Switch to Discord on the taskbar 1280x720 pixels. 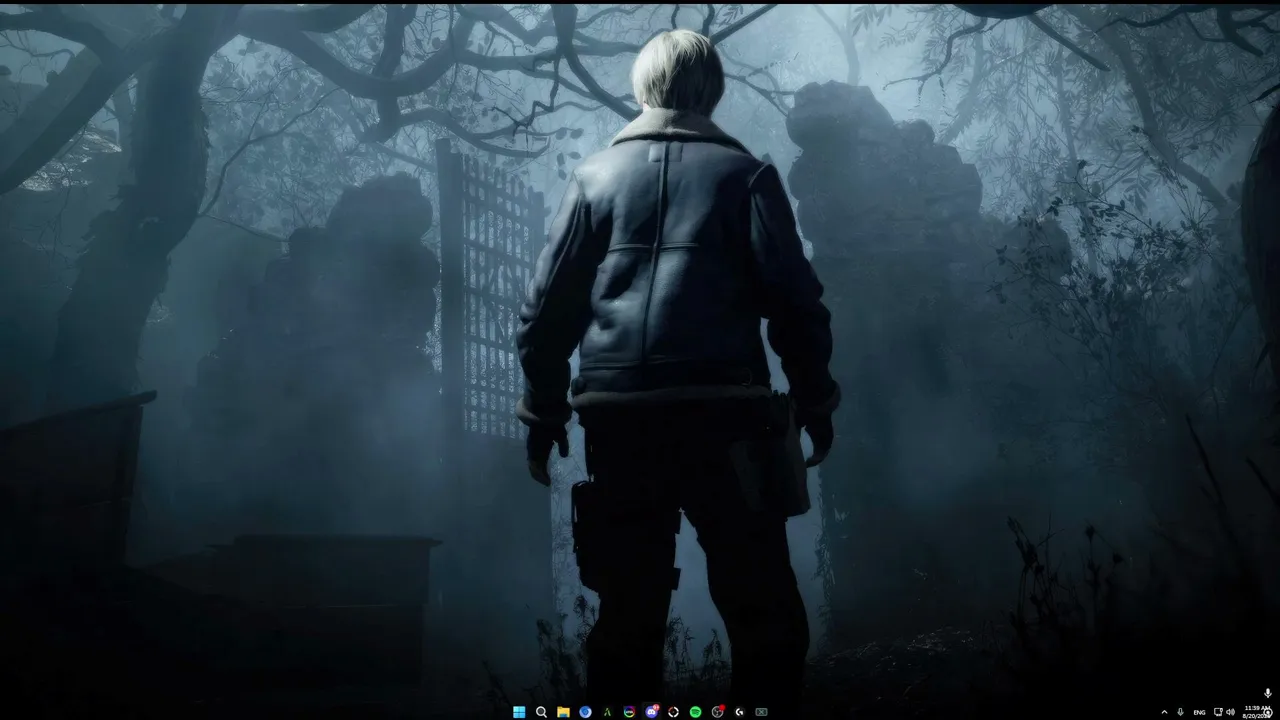coord(652,712)
